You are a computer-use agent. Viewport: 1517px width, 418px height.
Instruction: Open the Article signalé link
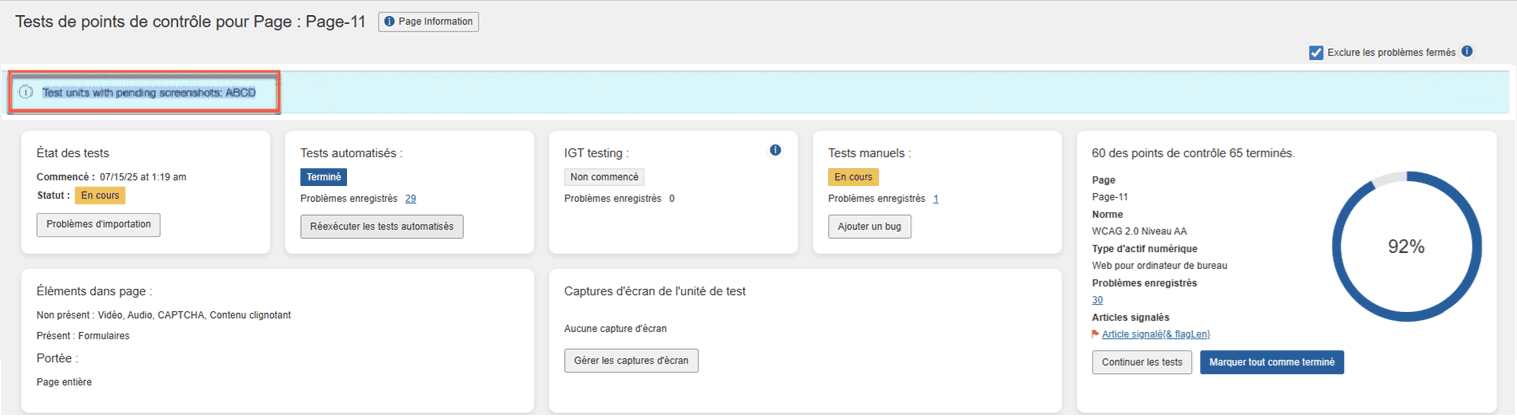[1156, 334]
